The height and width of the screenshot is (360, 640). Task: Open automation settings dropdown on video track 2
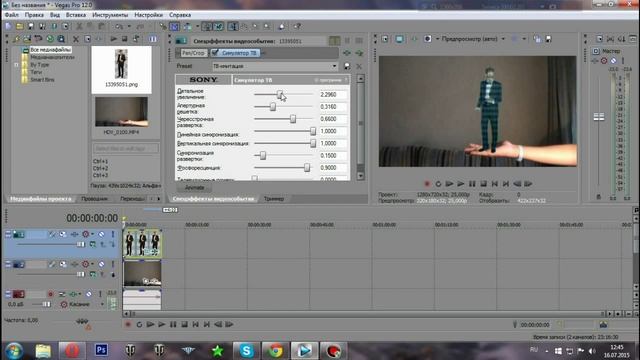click(92, 264)
